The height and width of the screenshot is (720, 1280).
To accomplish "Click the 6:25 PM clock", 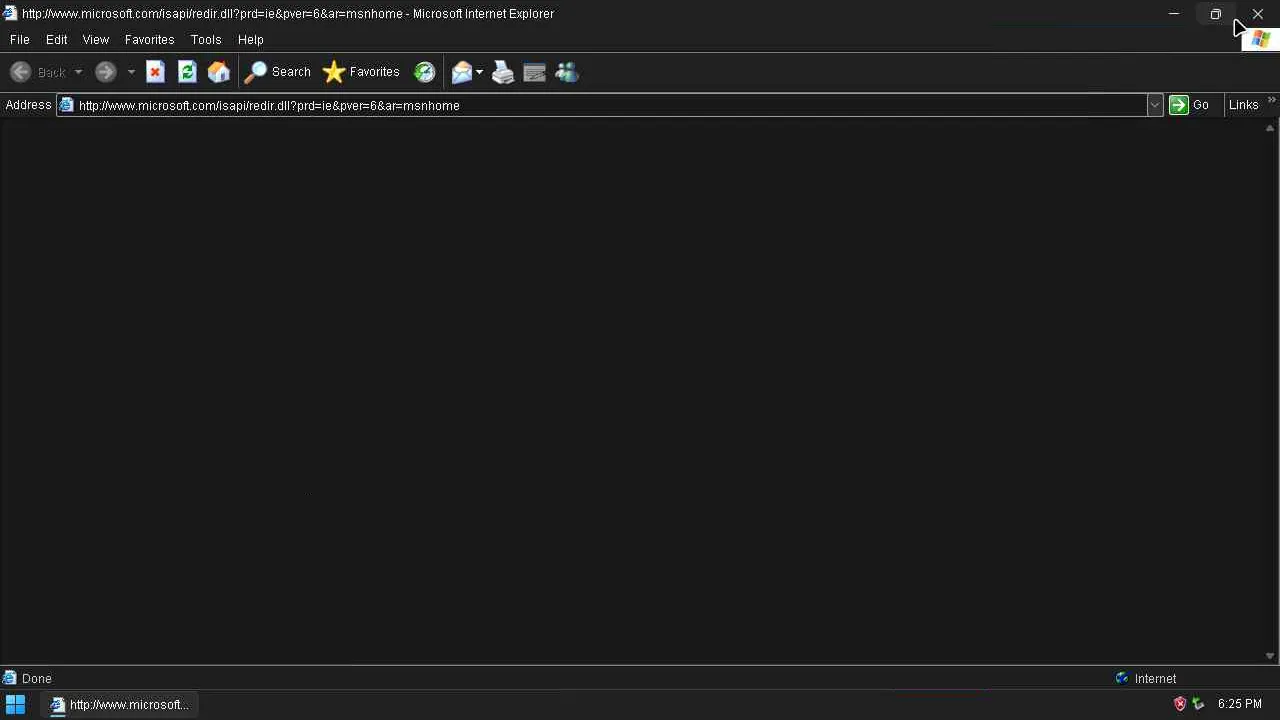I will pyautogui.click(x=1240, y=704).
